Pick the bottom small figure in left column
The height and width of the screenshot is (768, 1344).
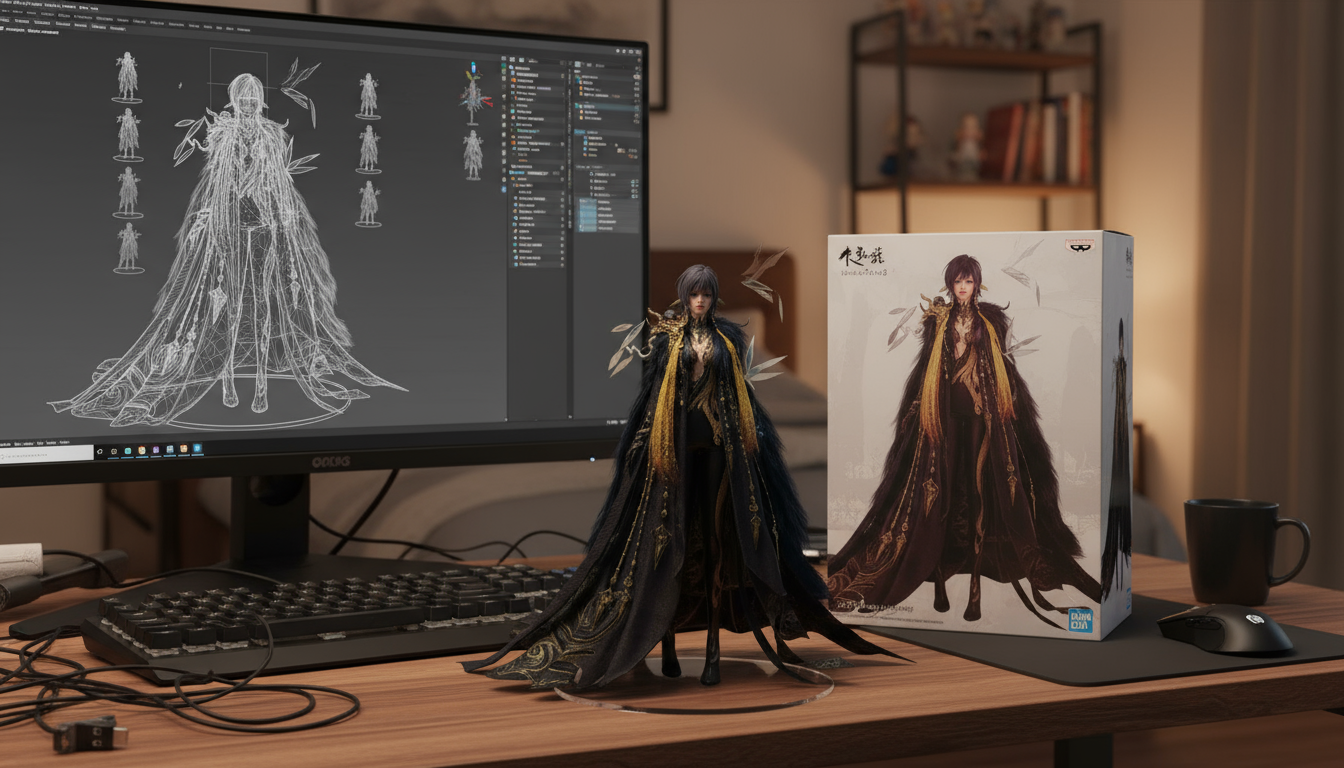(x=128, y=248)
